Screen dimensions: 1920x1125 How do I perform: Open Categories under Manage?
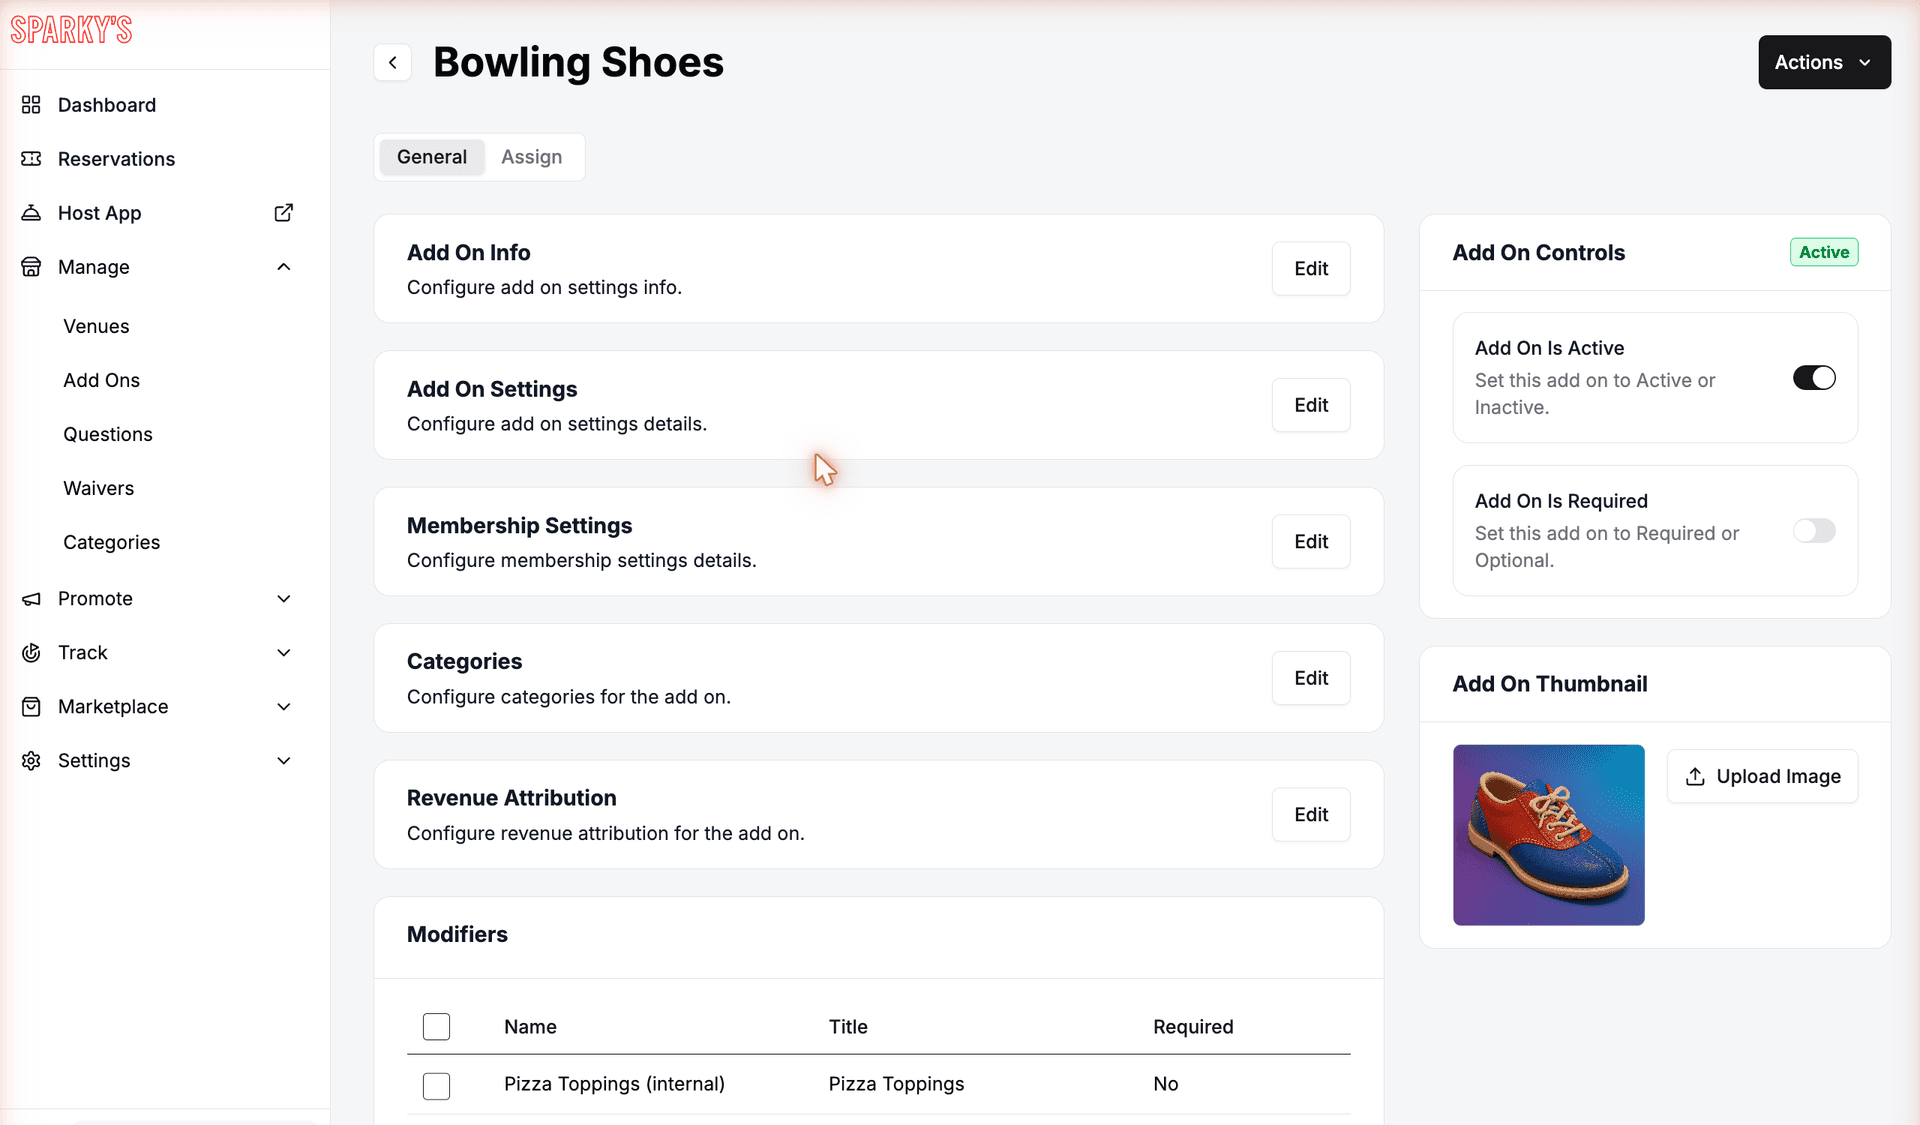(x=111, y=542)
